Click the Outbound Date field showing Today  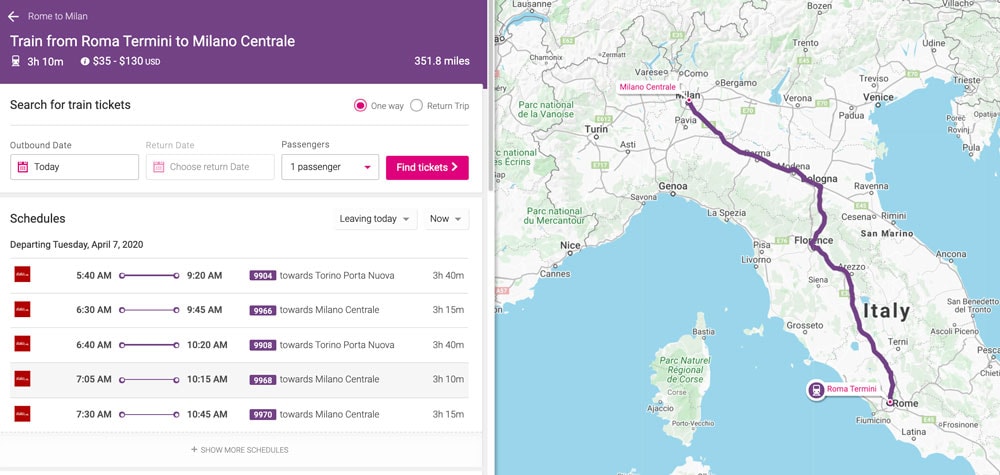(x=75, y=167)
